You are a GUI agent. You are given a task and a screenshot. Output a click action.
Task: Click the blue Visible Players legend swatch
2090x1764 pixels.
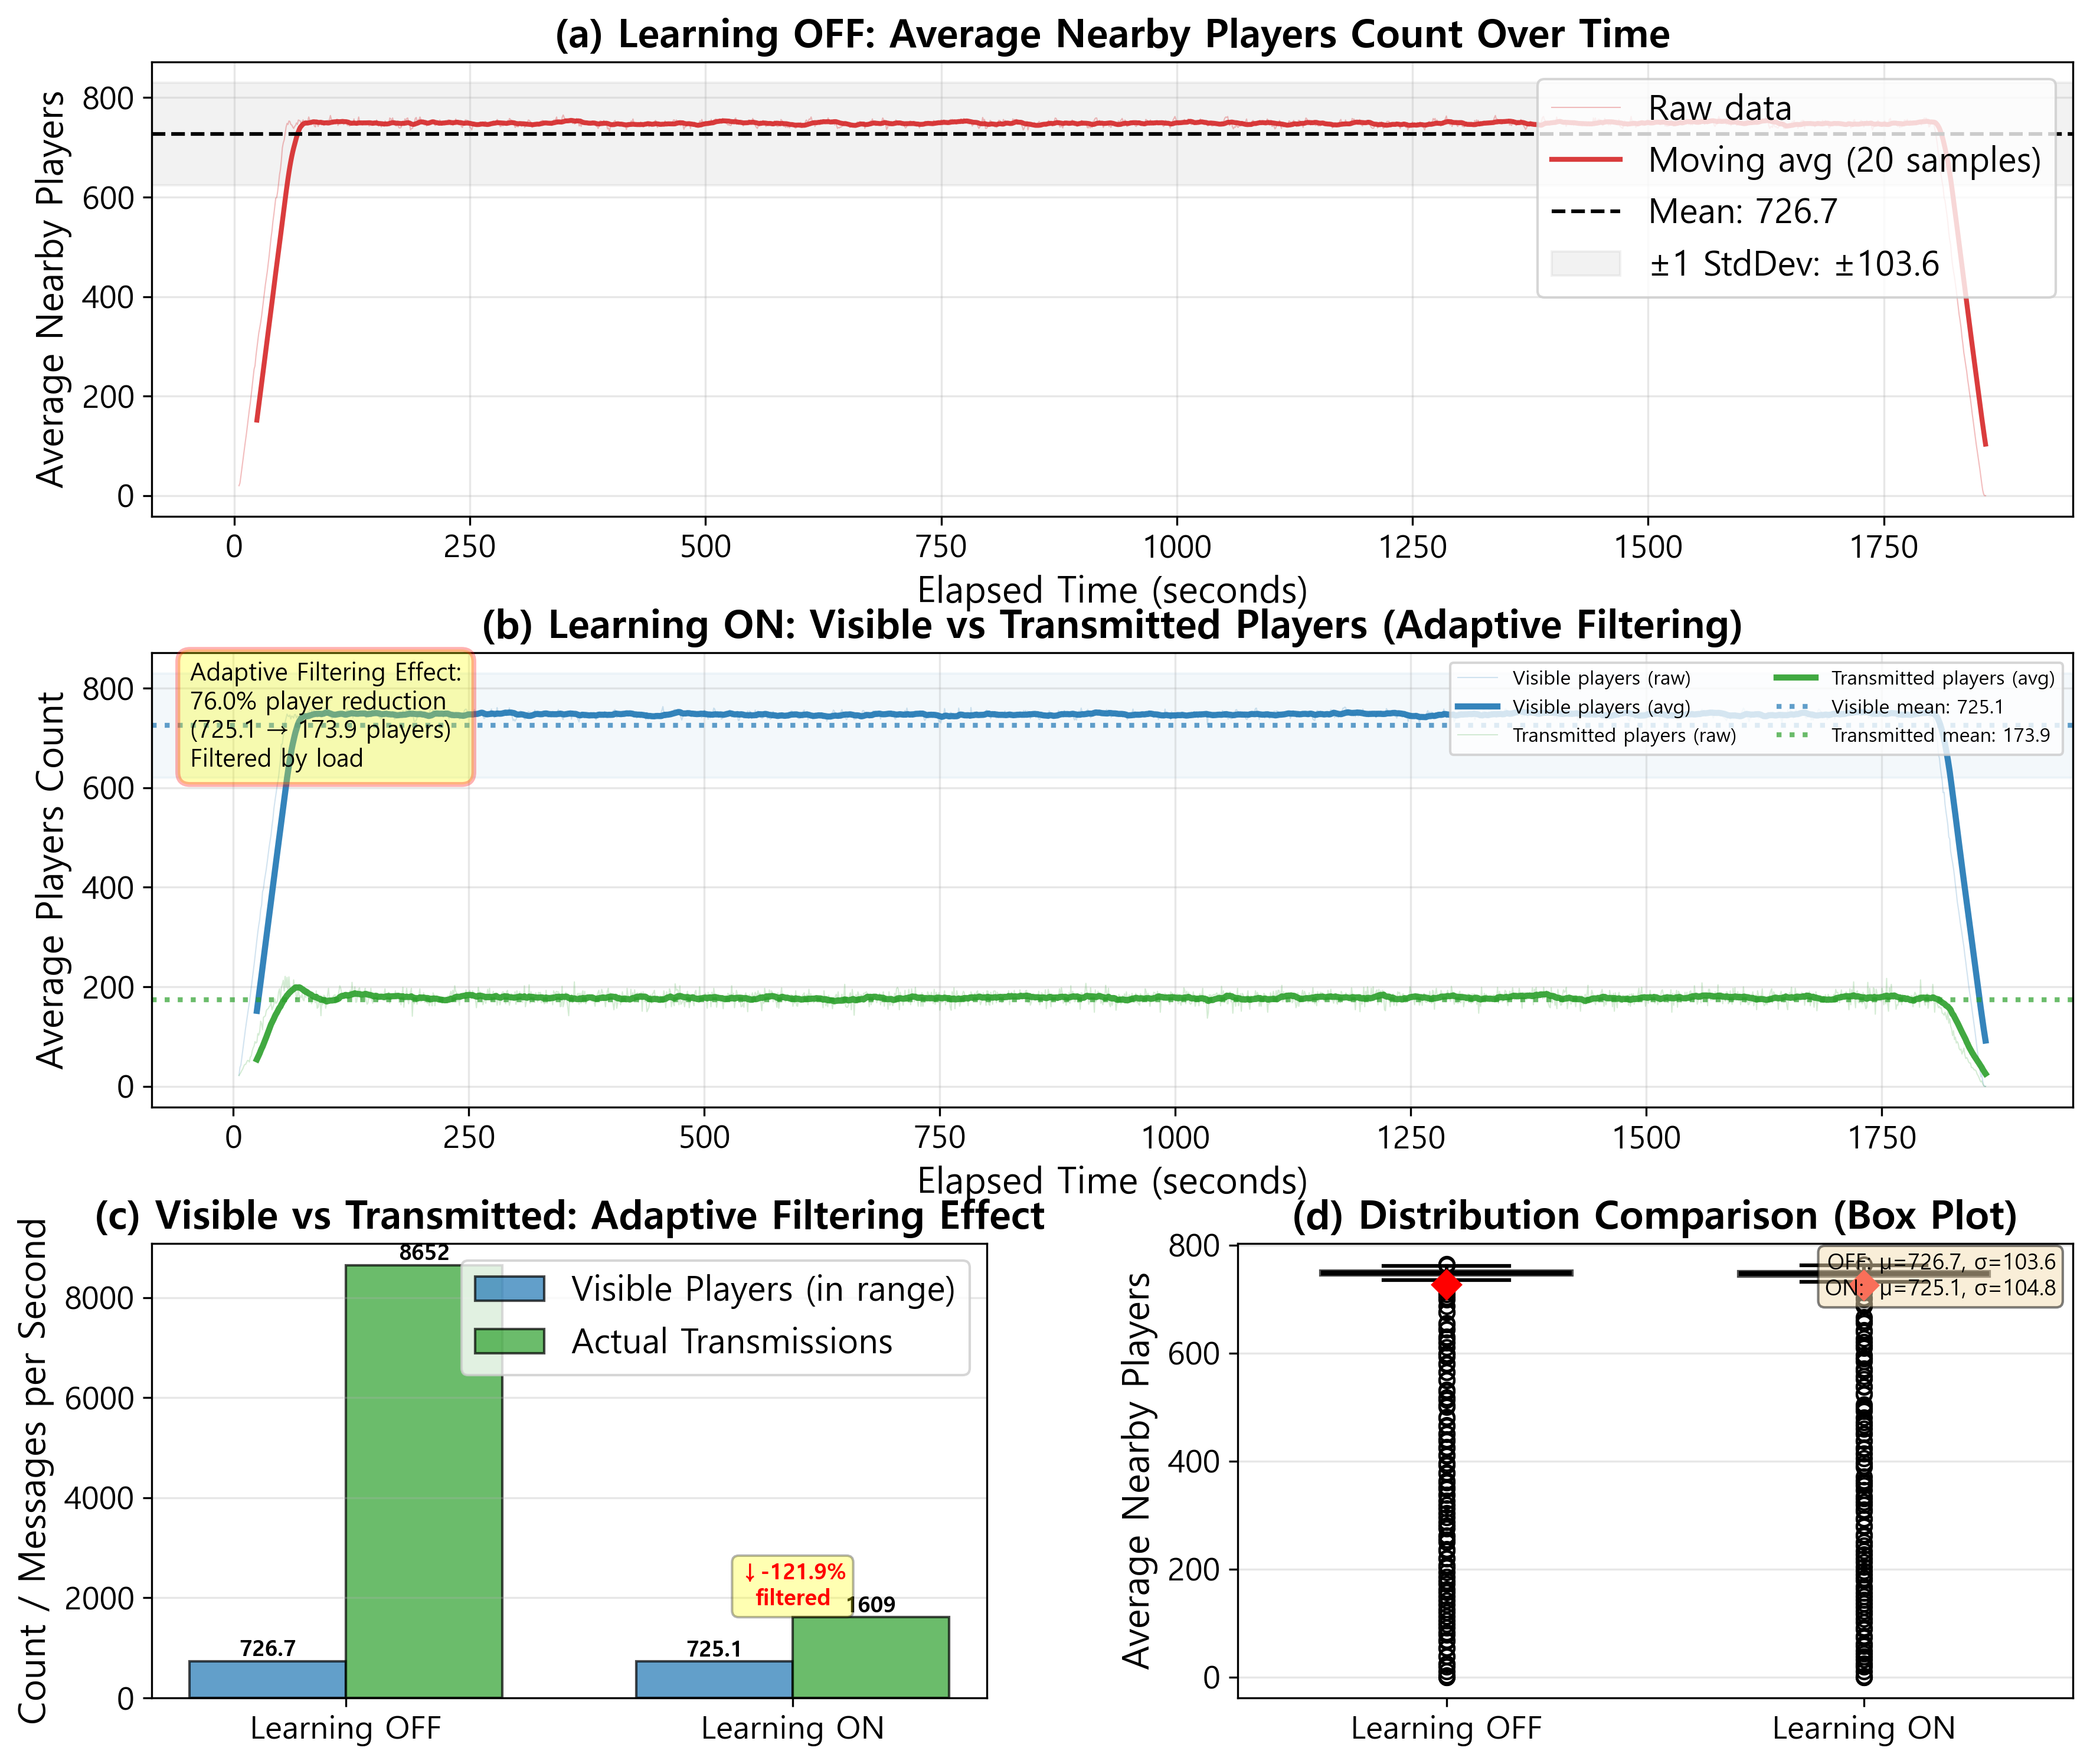509,1289
